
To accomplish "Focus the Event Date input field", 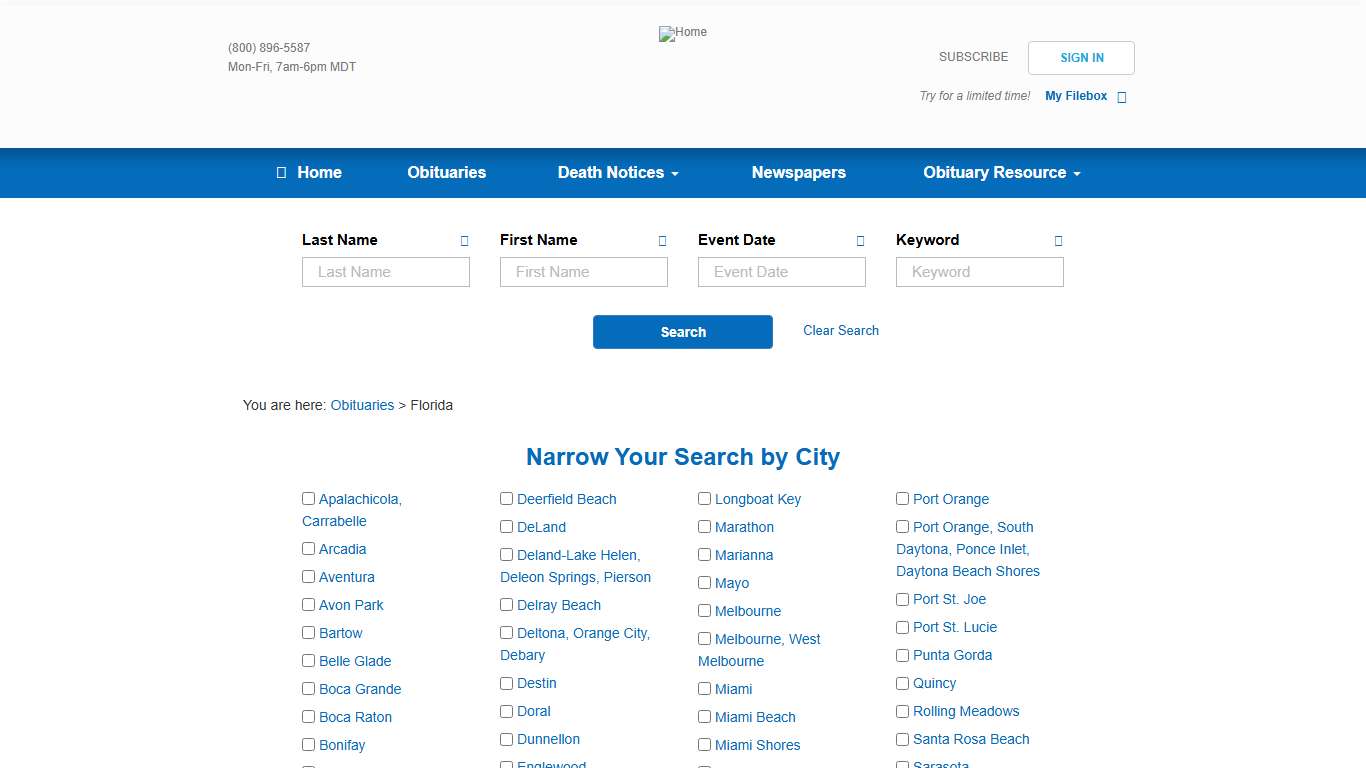I will [x=781, y=272].
